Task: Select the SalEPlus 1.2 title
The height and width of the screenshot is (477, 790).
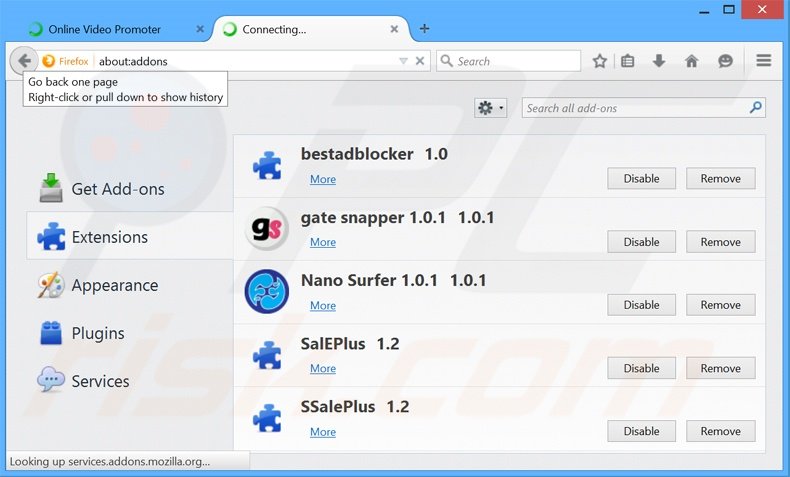Action: tap(350, 344)
